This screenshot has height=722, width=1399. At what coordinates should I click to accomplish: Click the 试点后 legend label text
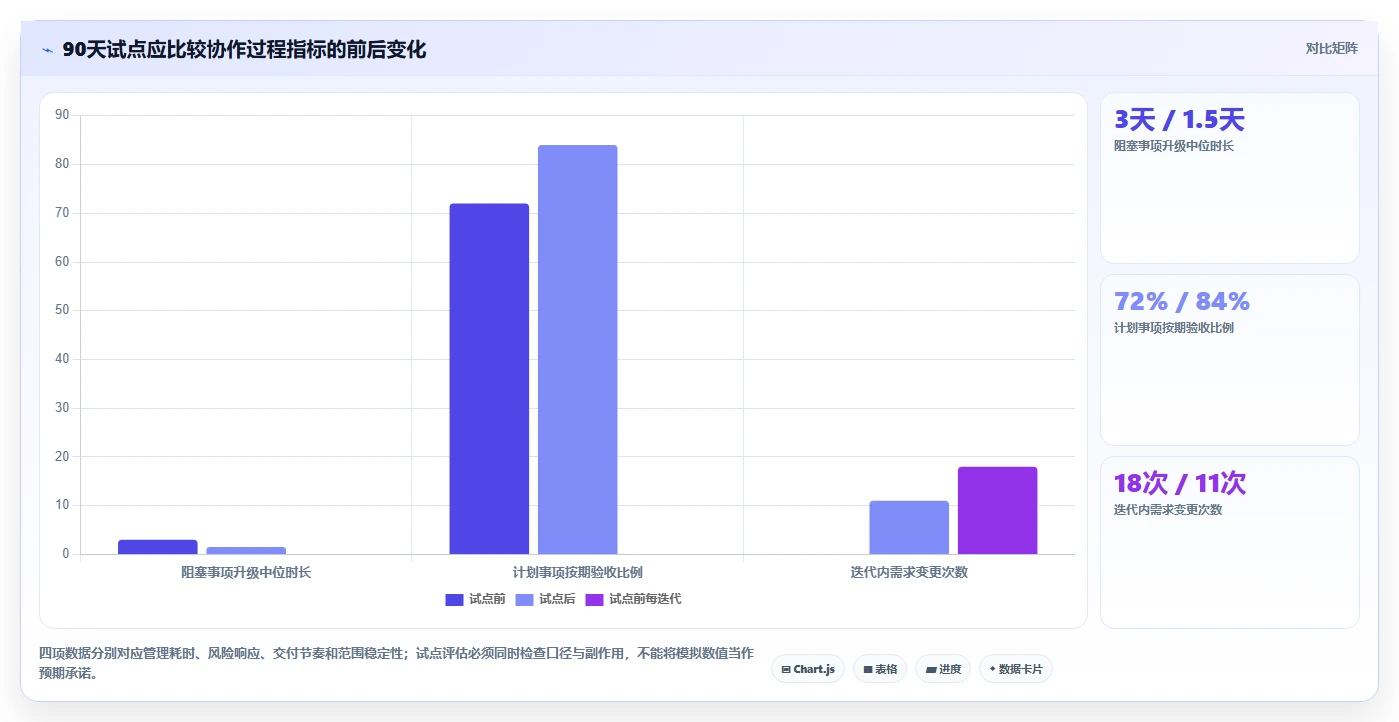tap(557, 599)
